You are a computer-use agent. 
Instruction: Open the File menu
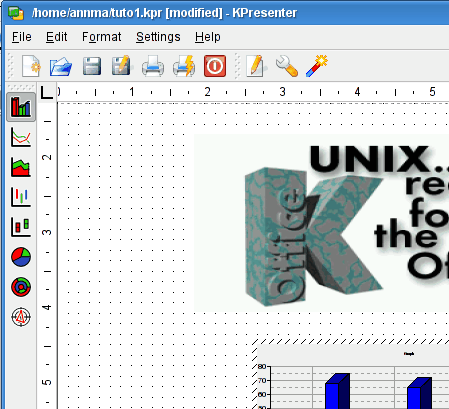tap(22, 37)
